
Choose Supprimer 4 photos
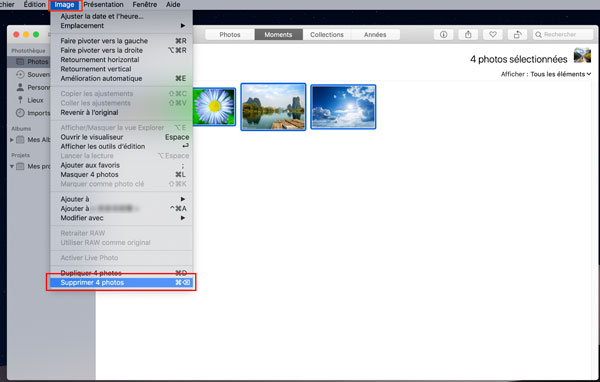tap(121, 282)
